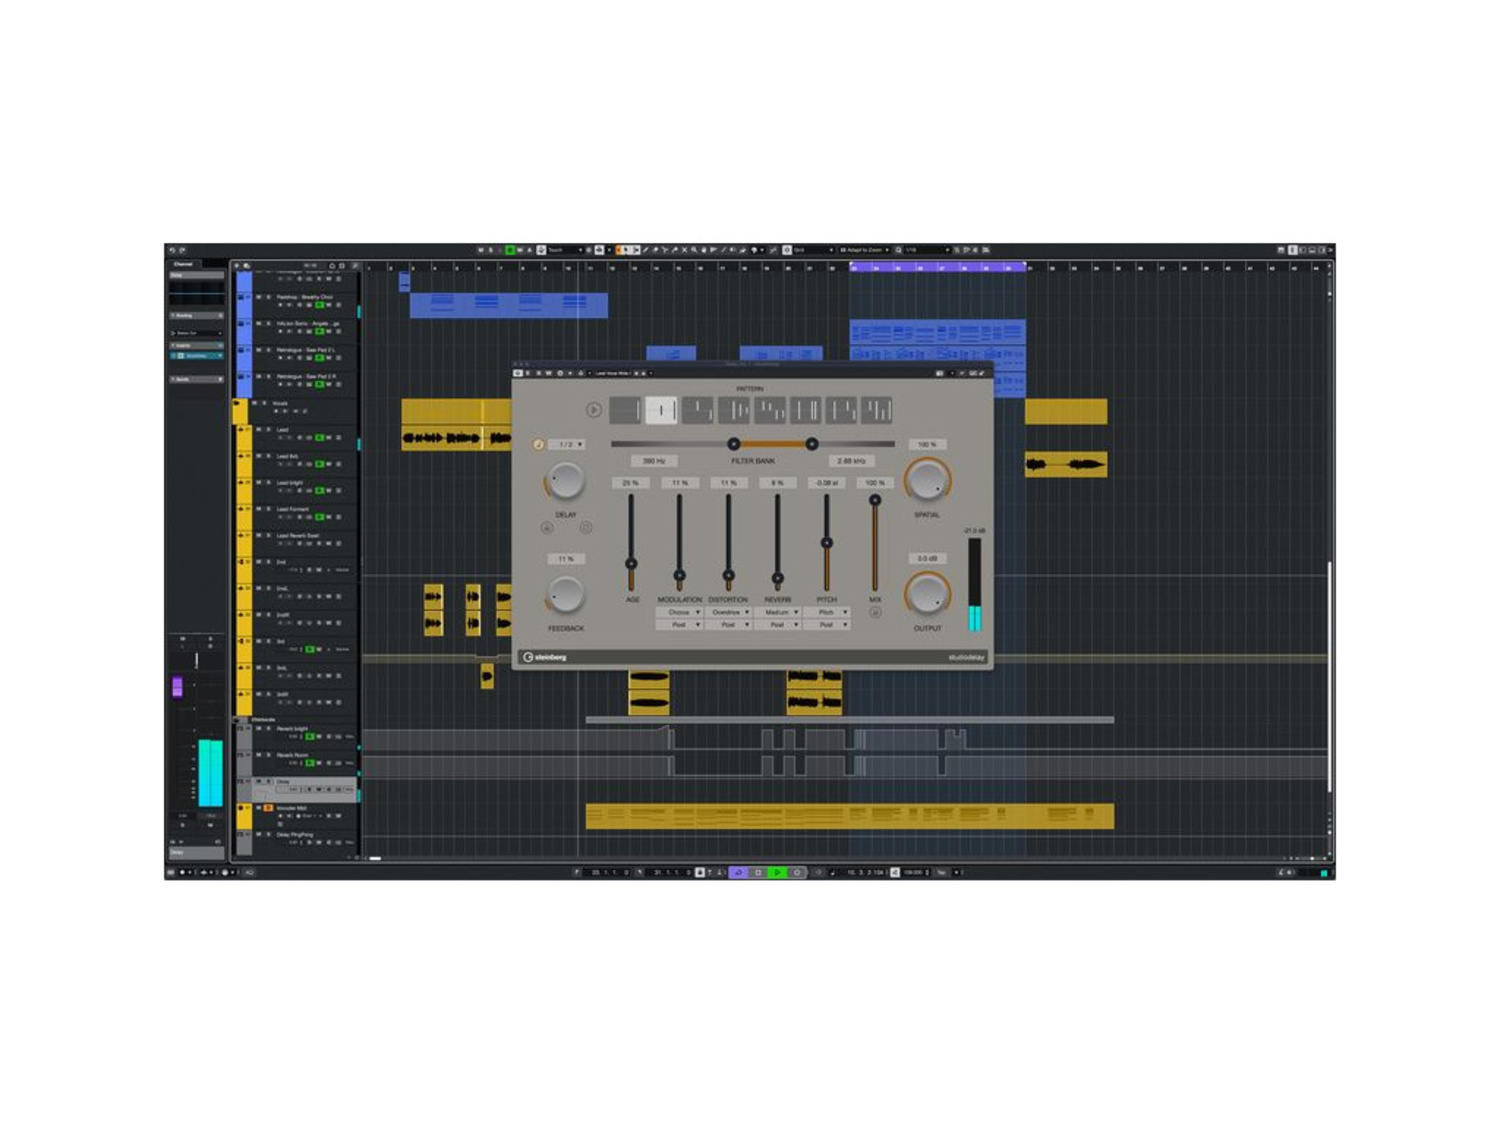Select the second pattern button in the PATTERN row
Screen dimensions: 1500x1125
tap(661, 411)
